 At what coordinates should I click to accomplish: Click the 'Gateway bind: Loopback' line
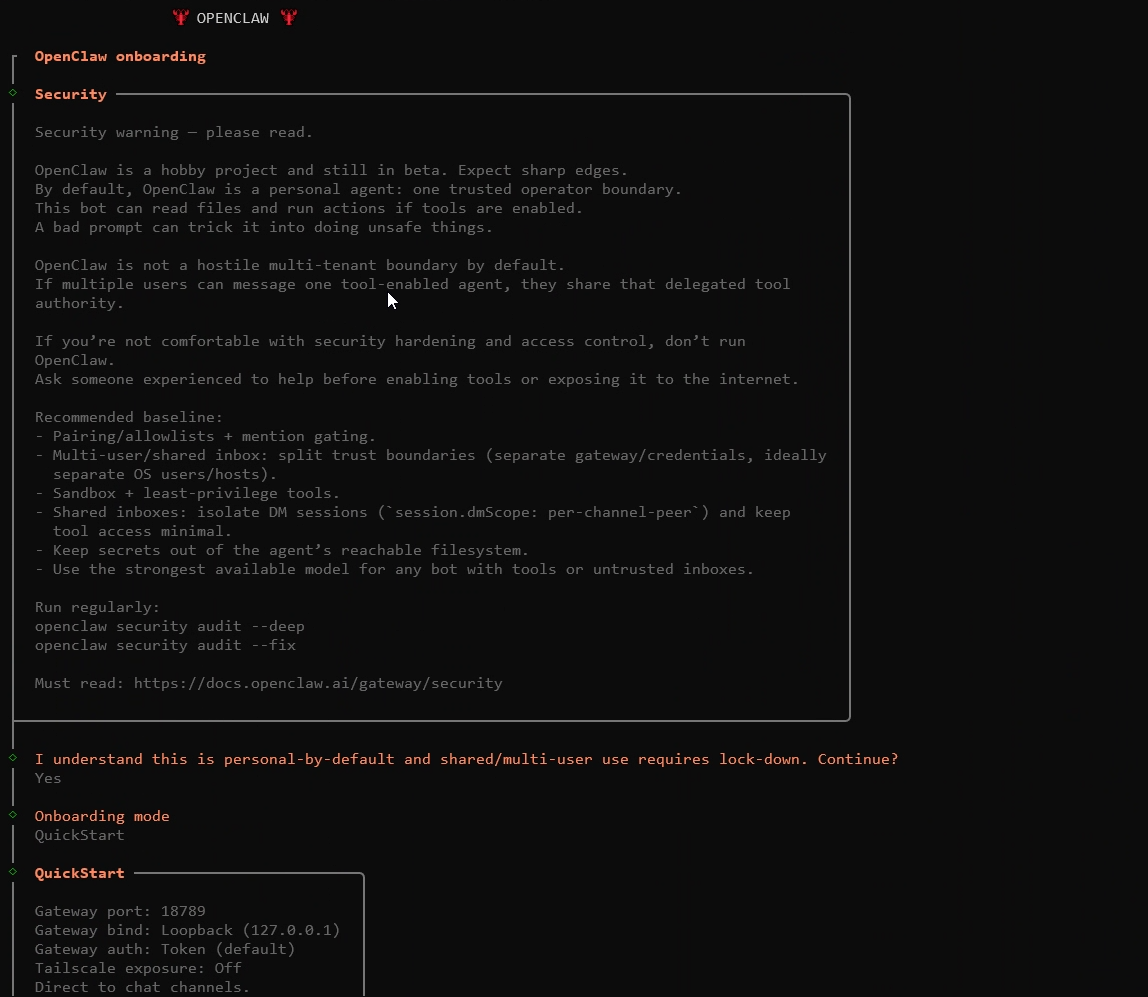tap(187, 930)
